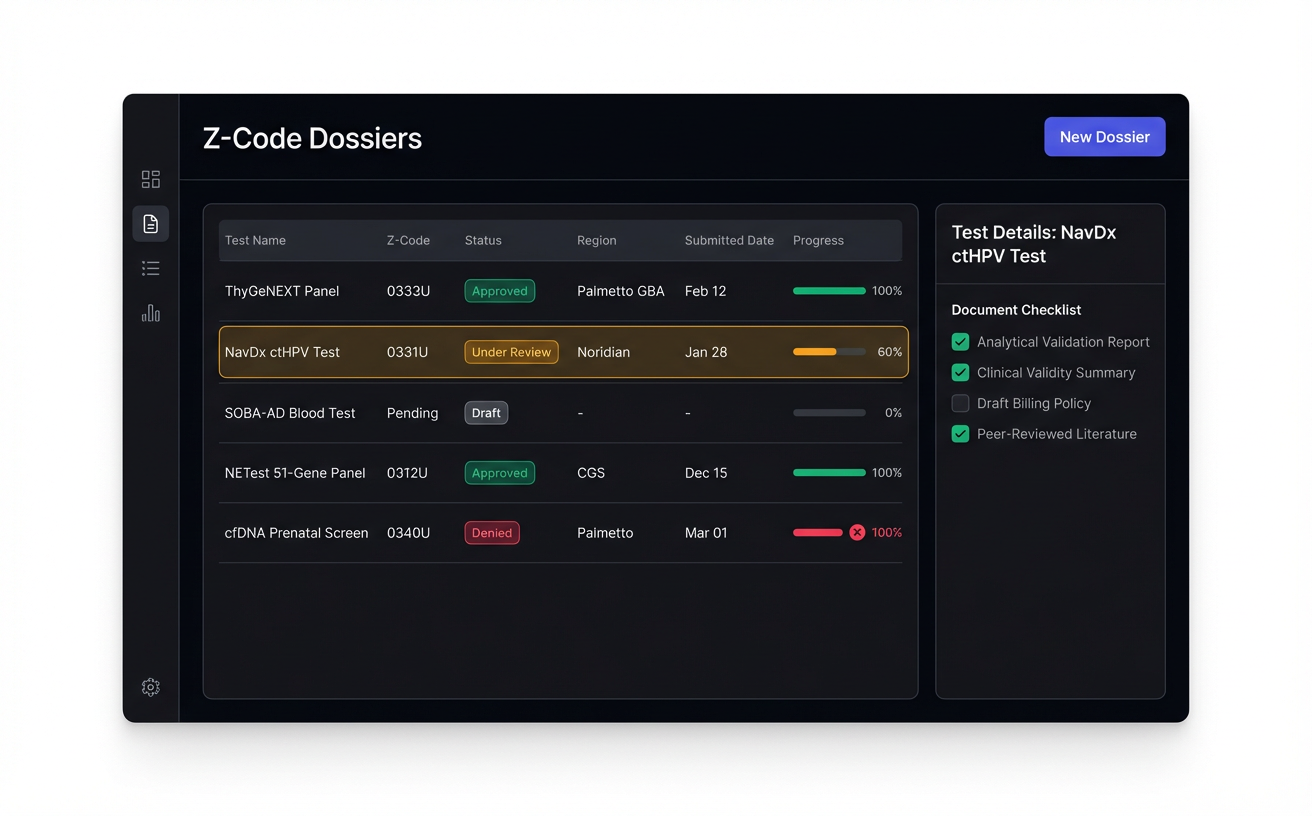This screenshot has width=1312, height=816.
Task: Open the list view icon in the sidebar
Action: [150, 268]
